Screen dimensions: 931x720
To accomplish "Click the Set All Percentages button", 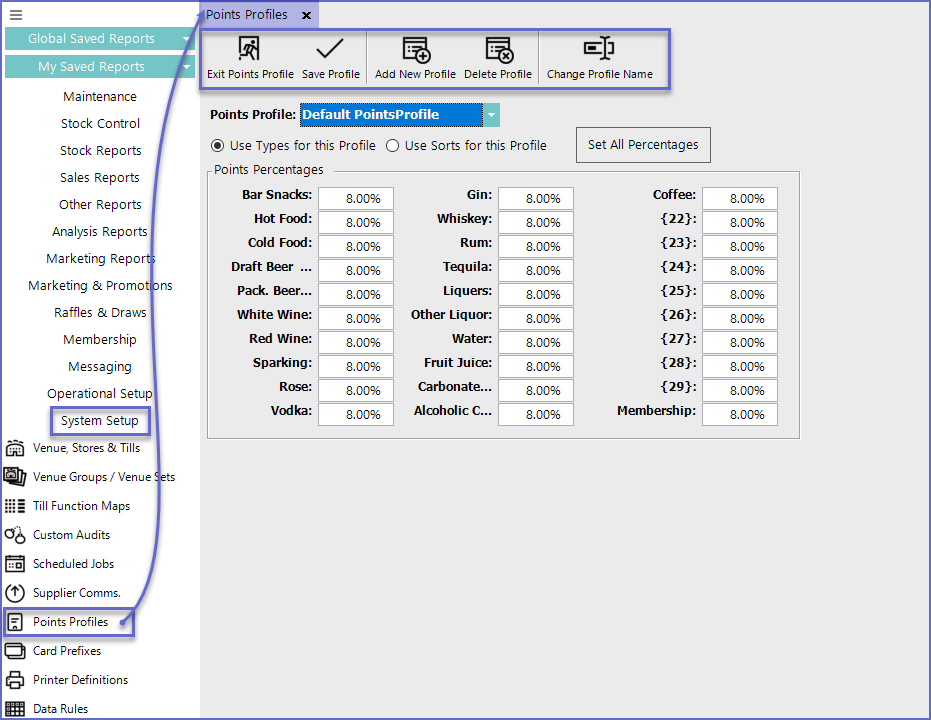I will 643,145.
